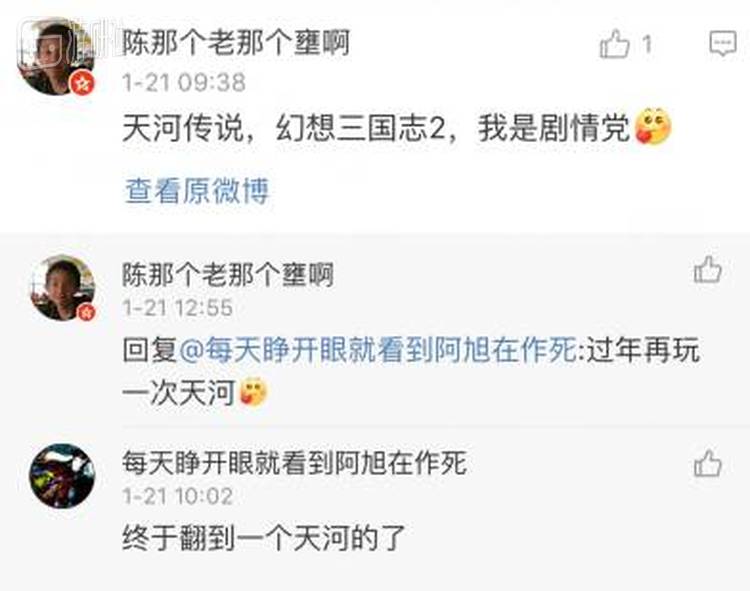Viewport: 750px width, 591px height.
Task: Tap the emoji after 一次天河
Action: click(x=254, y=392)
